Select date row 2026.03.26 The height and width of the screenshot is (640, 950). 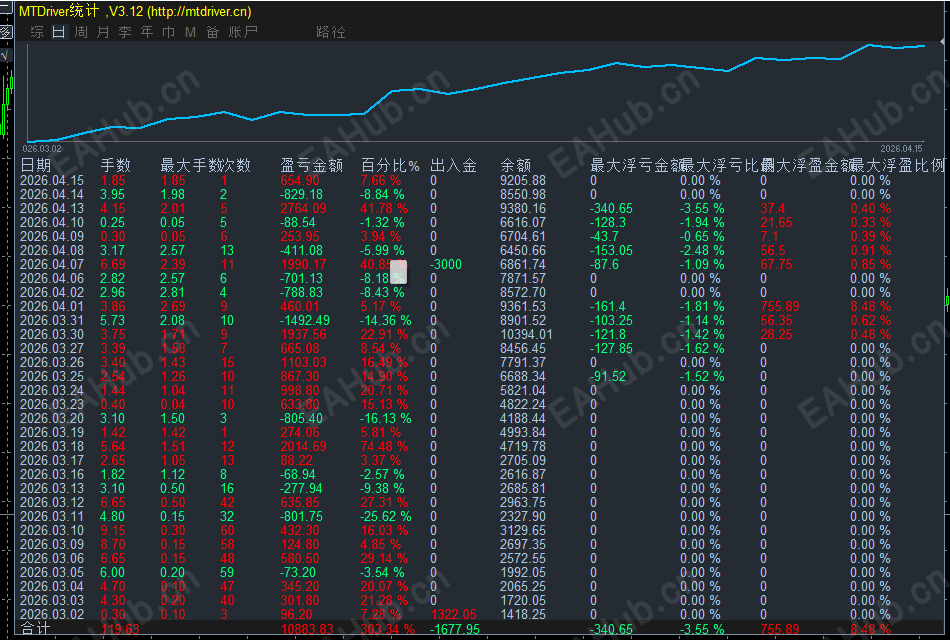[x=51, y=362]
